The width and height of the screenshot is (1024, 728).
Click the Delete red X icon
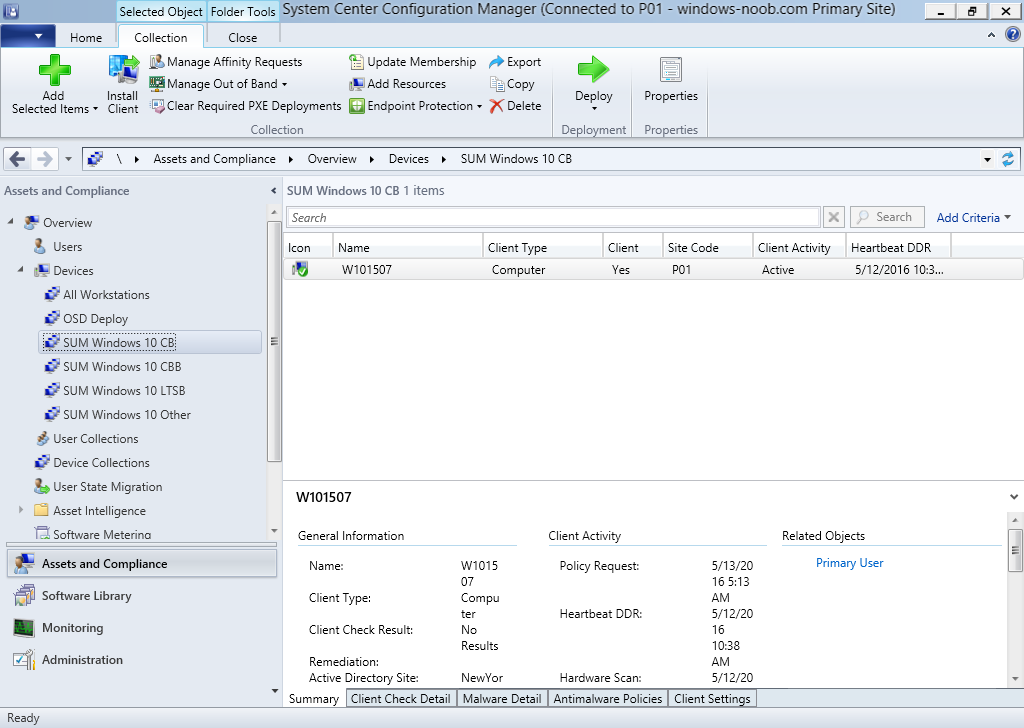(497, 106)
